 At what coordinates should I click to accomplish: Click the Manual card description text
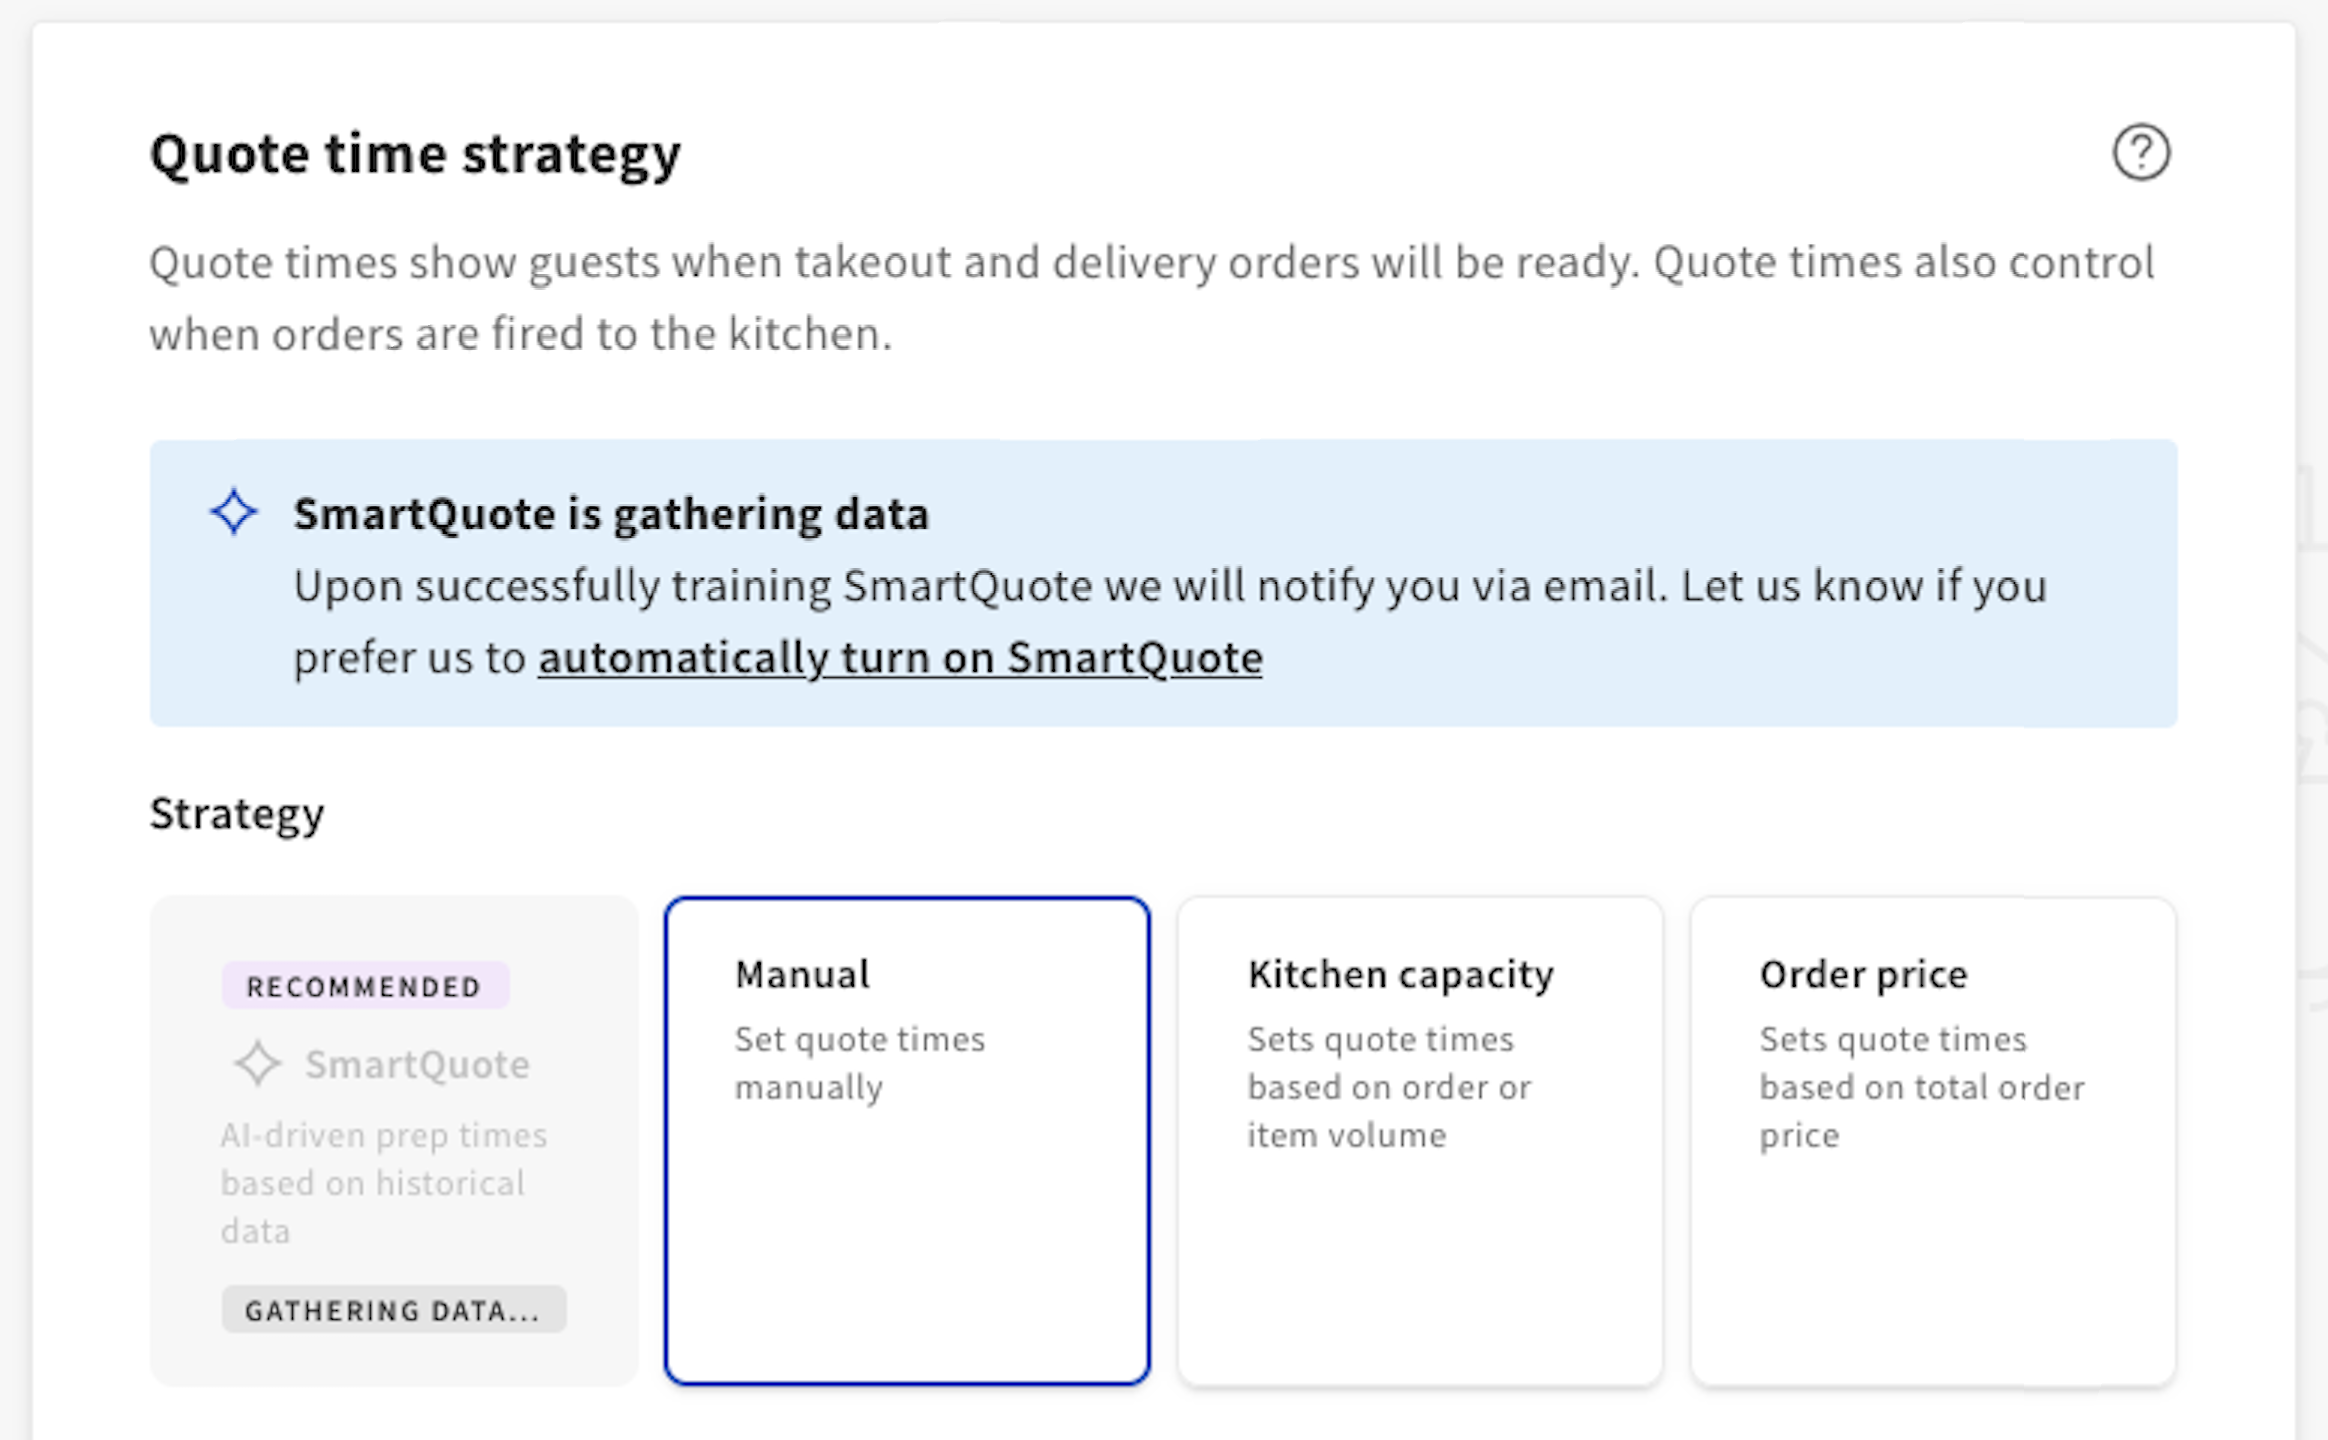[861, 1062]
